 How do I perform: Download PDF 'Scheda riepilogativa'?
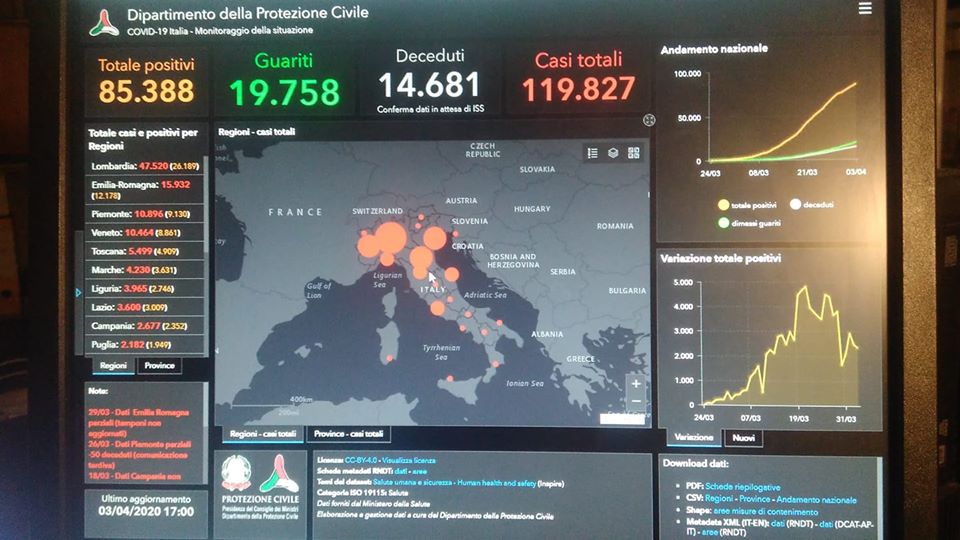coord(743,487)
